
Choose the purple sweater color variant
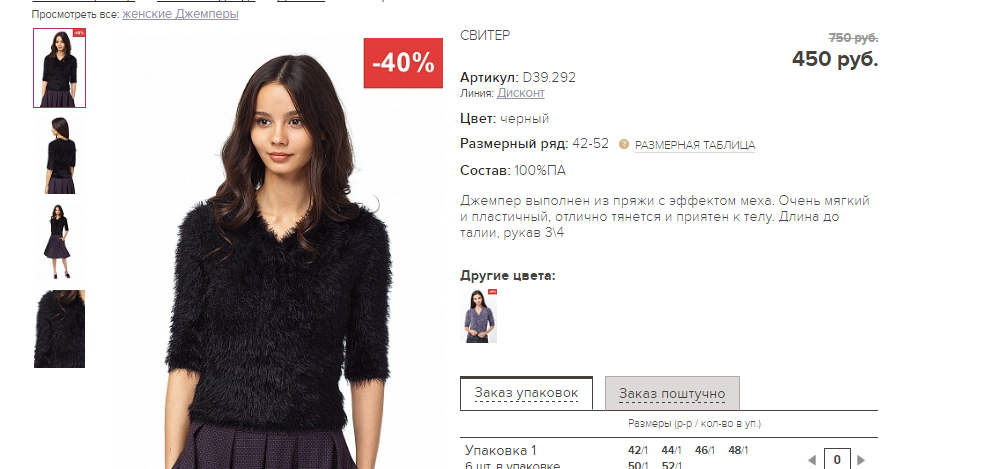tap(478, 316)
